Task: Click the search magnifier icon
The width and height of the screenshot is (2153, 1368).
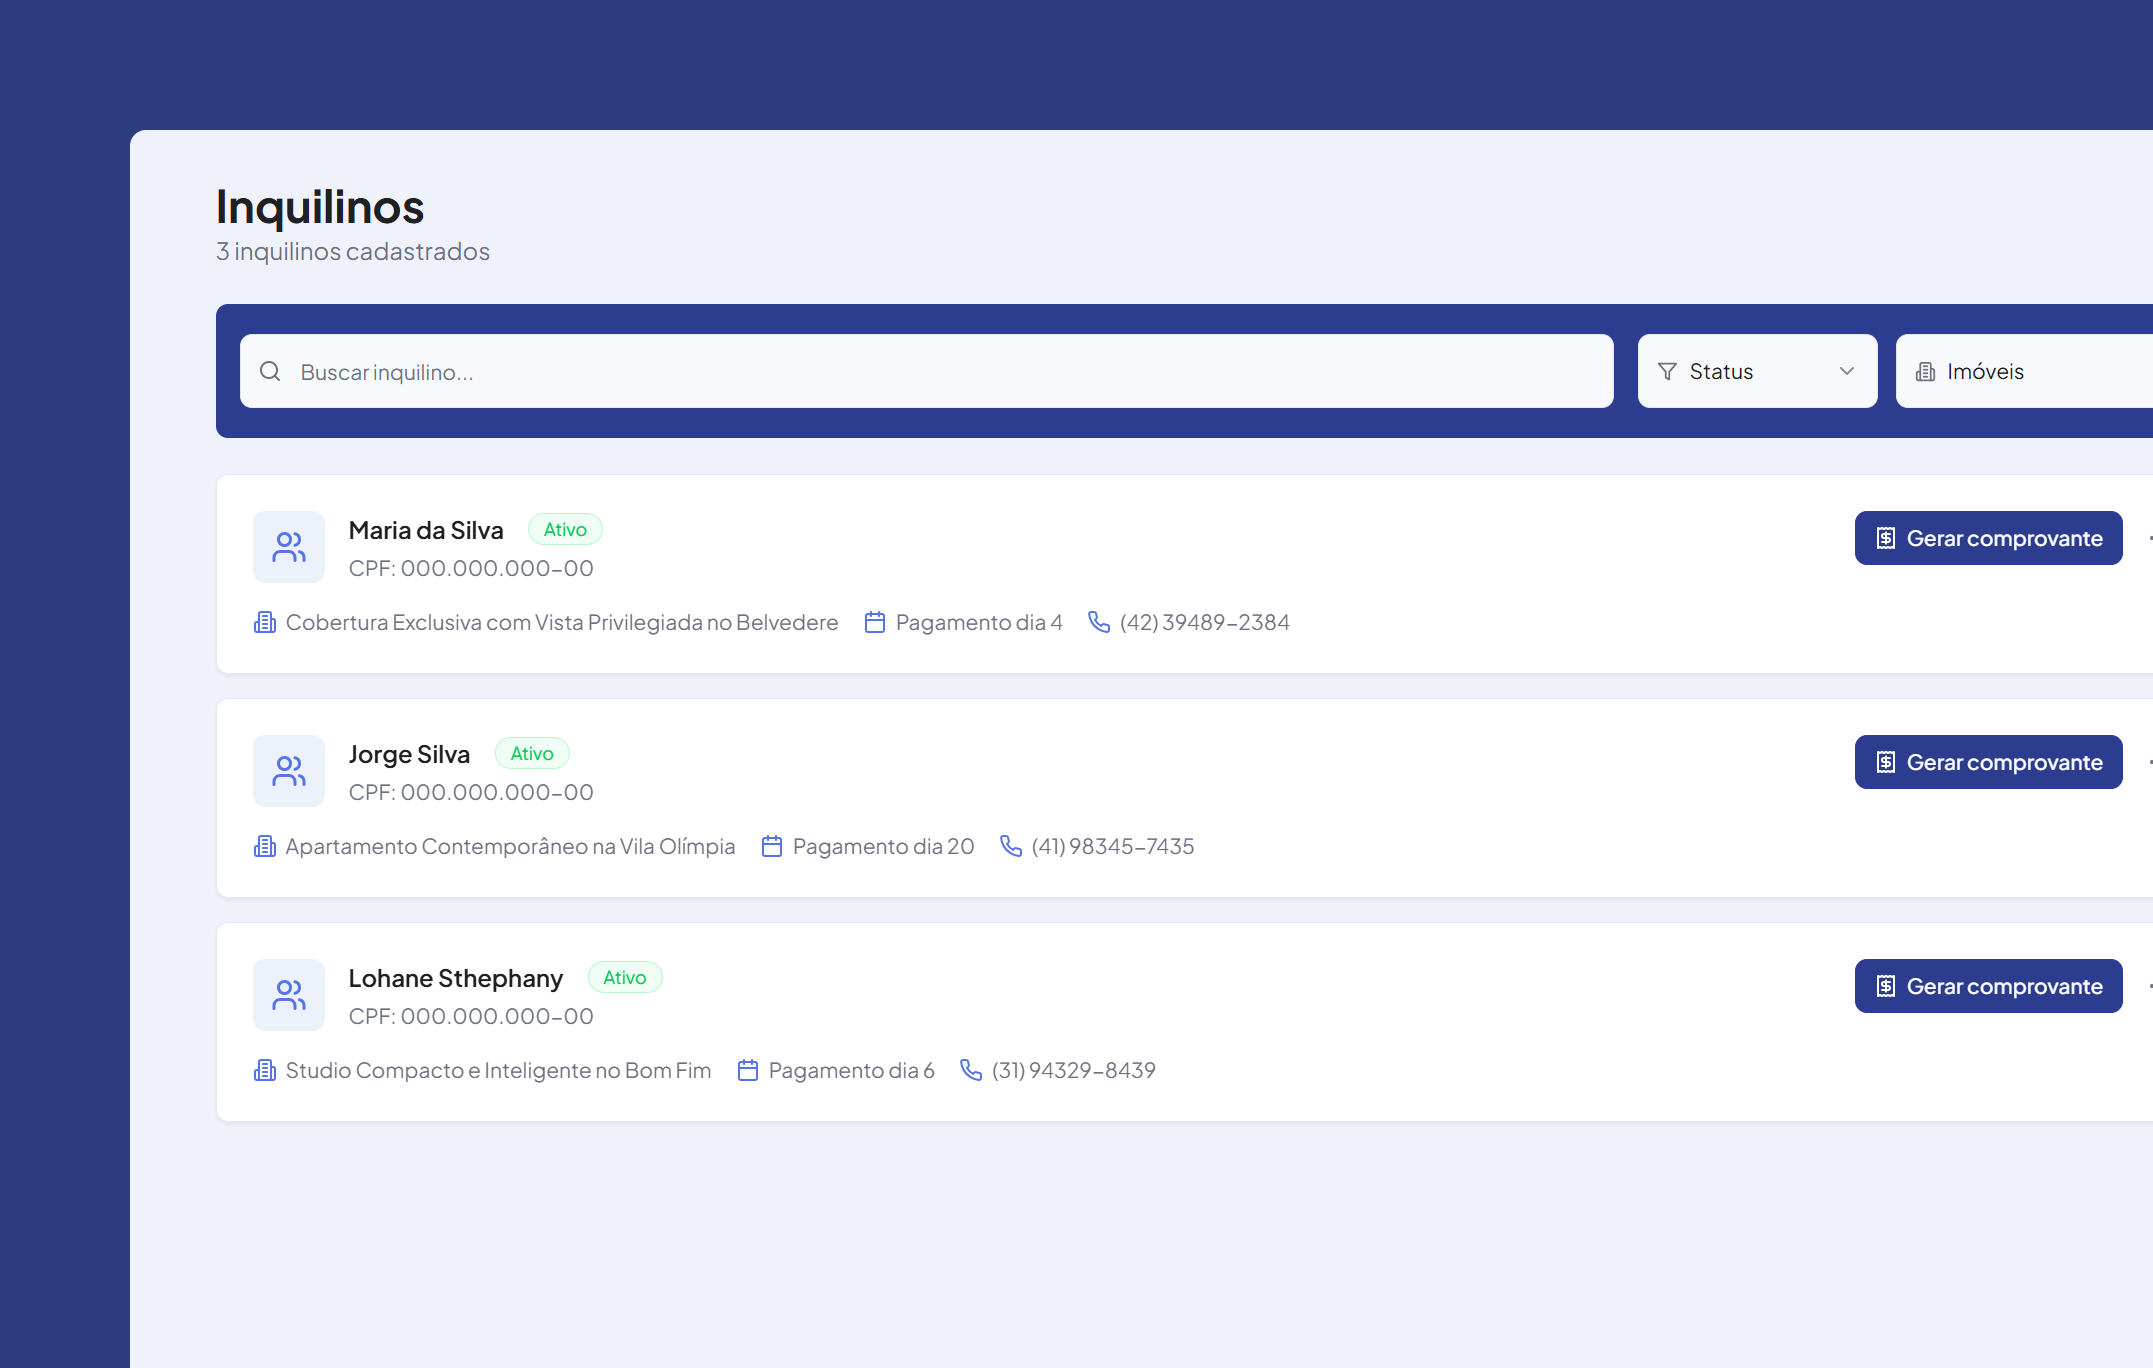Action: [x=270, y=372]
